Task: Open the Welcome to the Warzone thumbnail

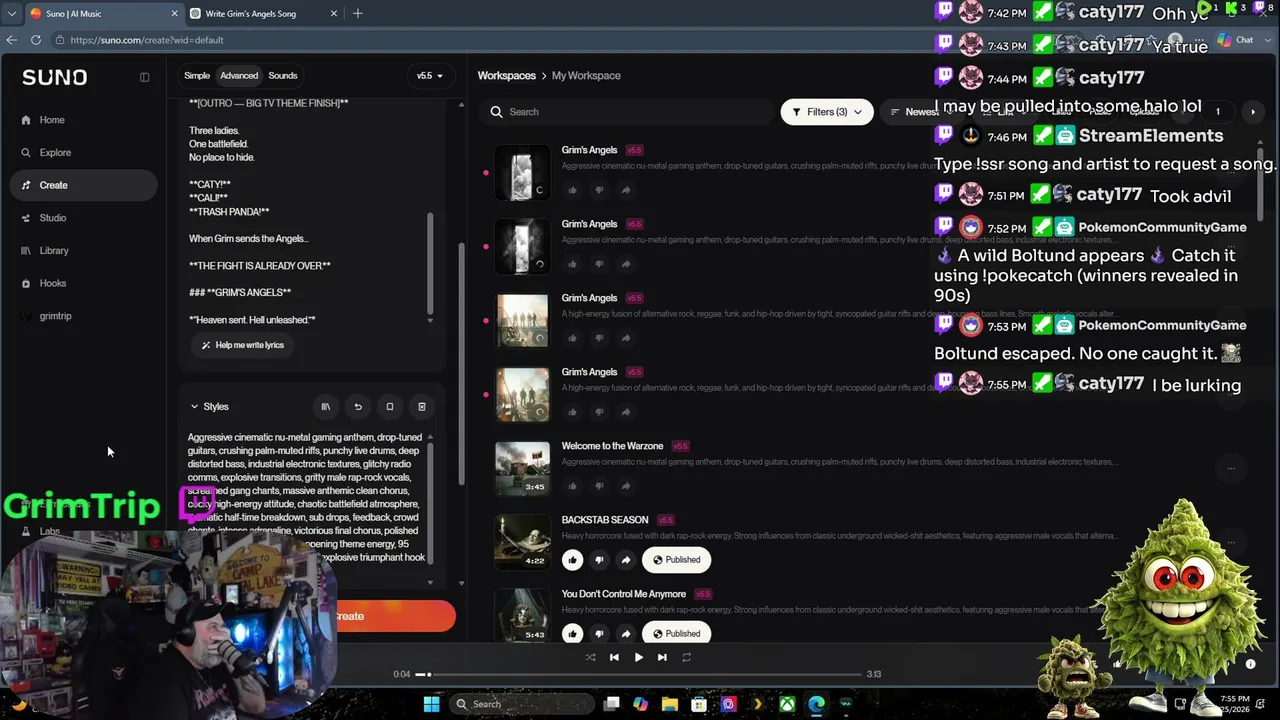Action: 522,467
